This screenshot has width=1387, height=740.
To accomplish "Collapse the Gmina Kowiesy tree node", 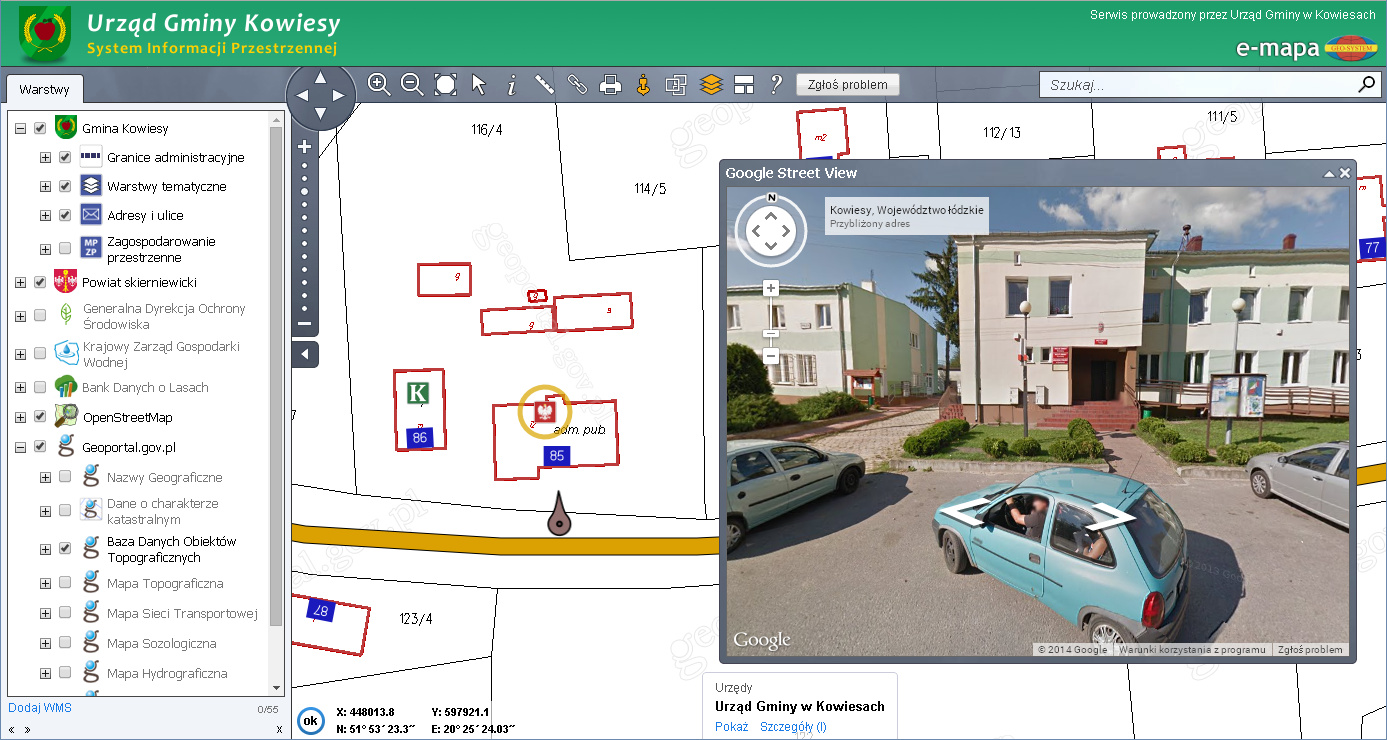I will click(x=20, y=128).
